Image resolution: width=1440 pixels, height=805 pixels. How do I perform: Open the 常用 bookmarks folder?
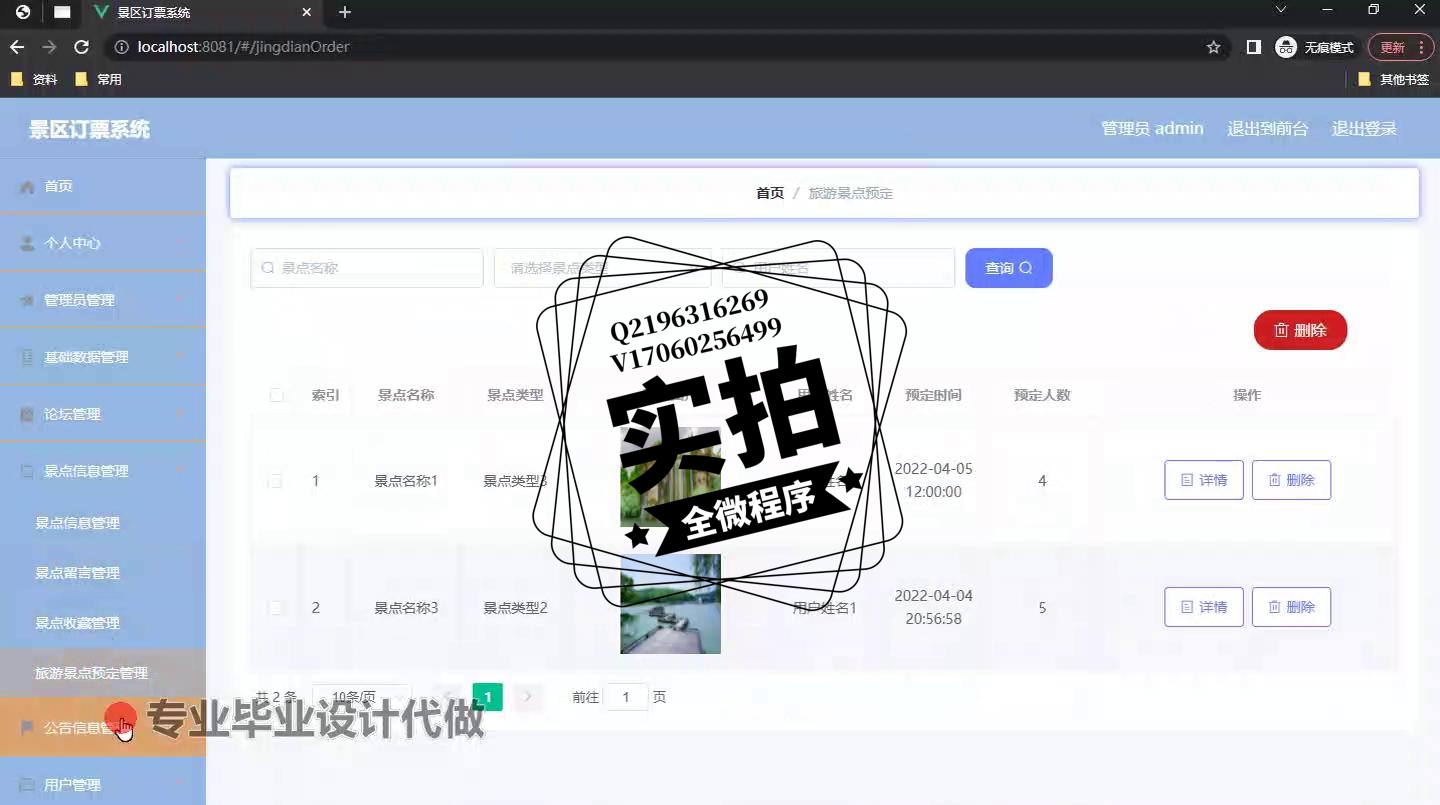coord(98,79)
